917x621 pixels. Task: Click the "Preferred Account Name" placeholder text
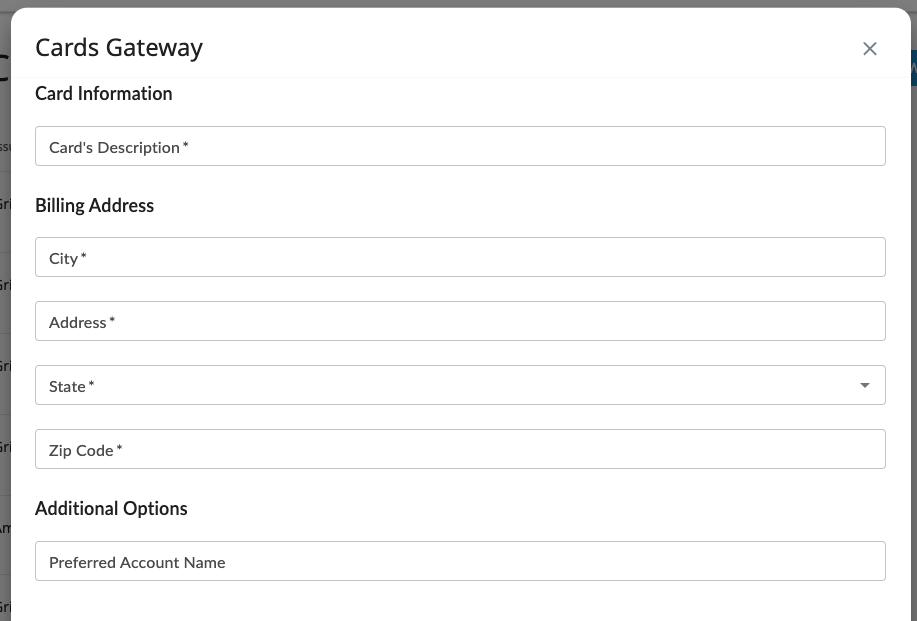[137, 562]
